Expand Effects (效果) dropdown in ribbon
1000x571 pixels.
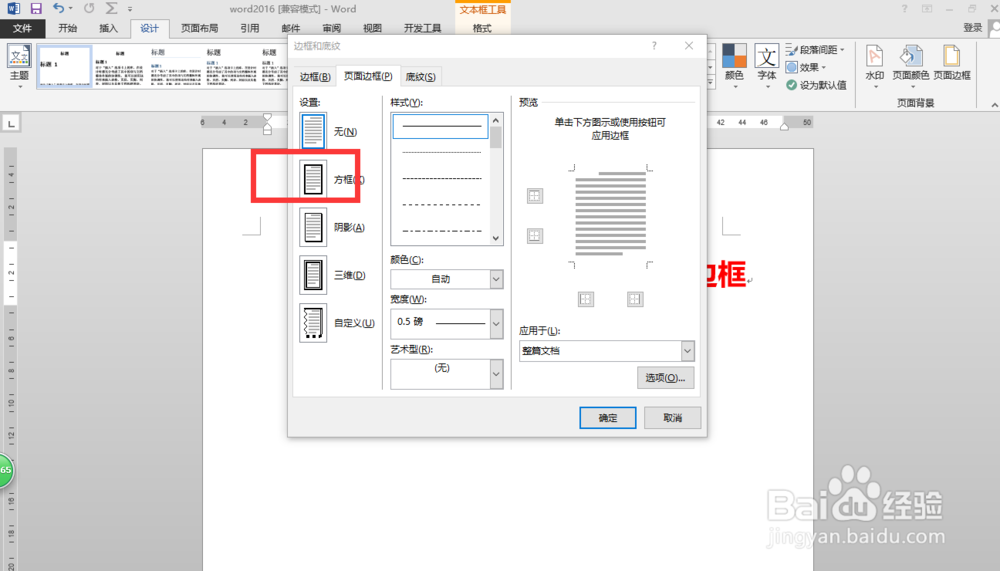click(x=823, y=67)
